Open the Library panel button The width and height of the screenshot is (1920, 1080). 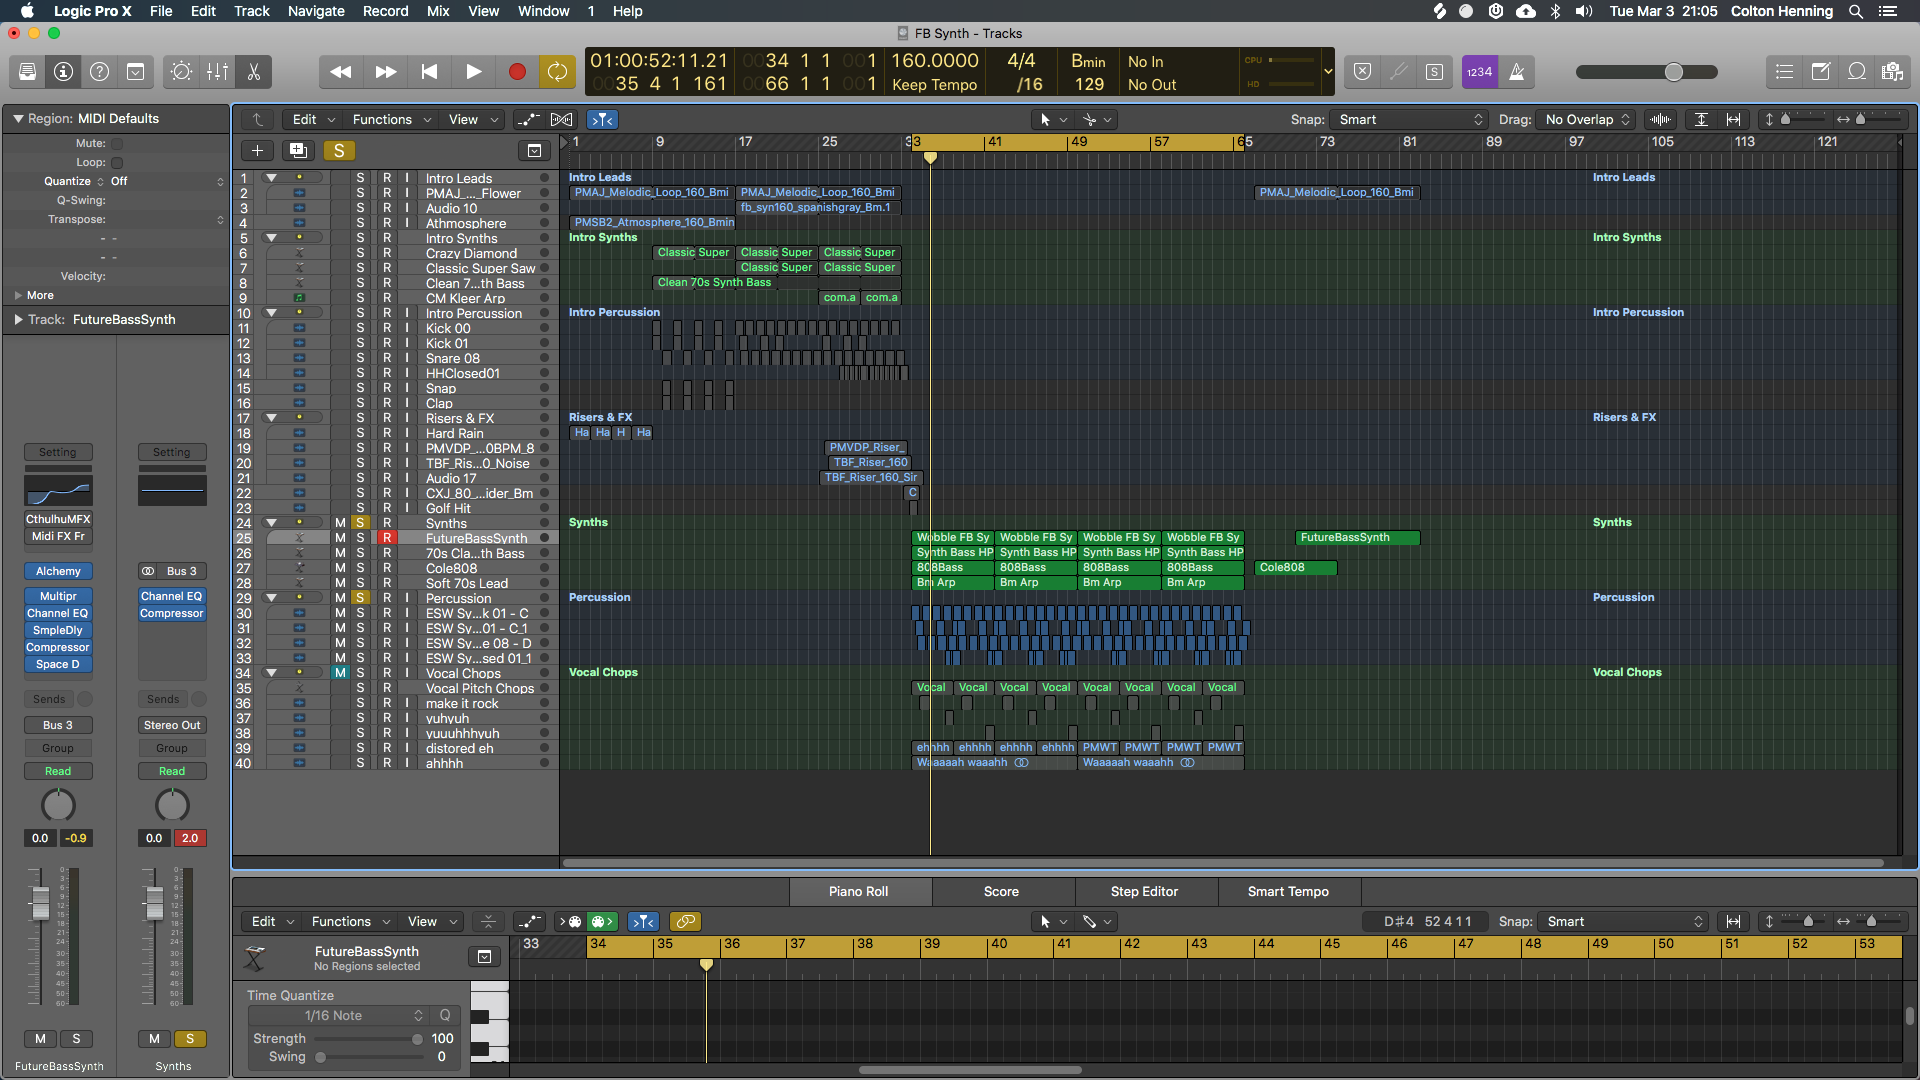(27, 72)
